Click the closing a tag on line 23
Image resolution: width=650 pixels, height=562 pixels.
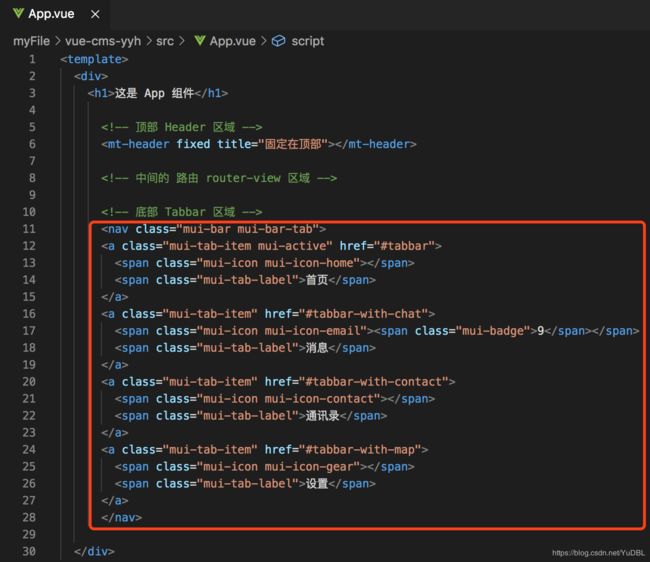coord(115,433)
